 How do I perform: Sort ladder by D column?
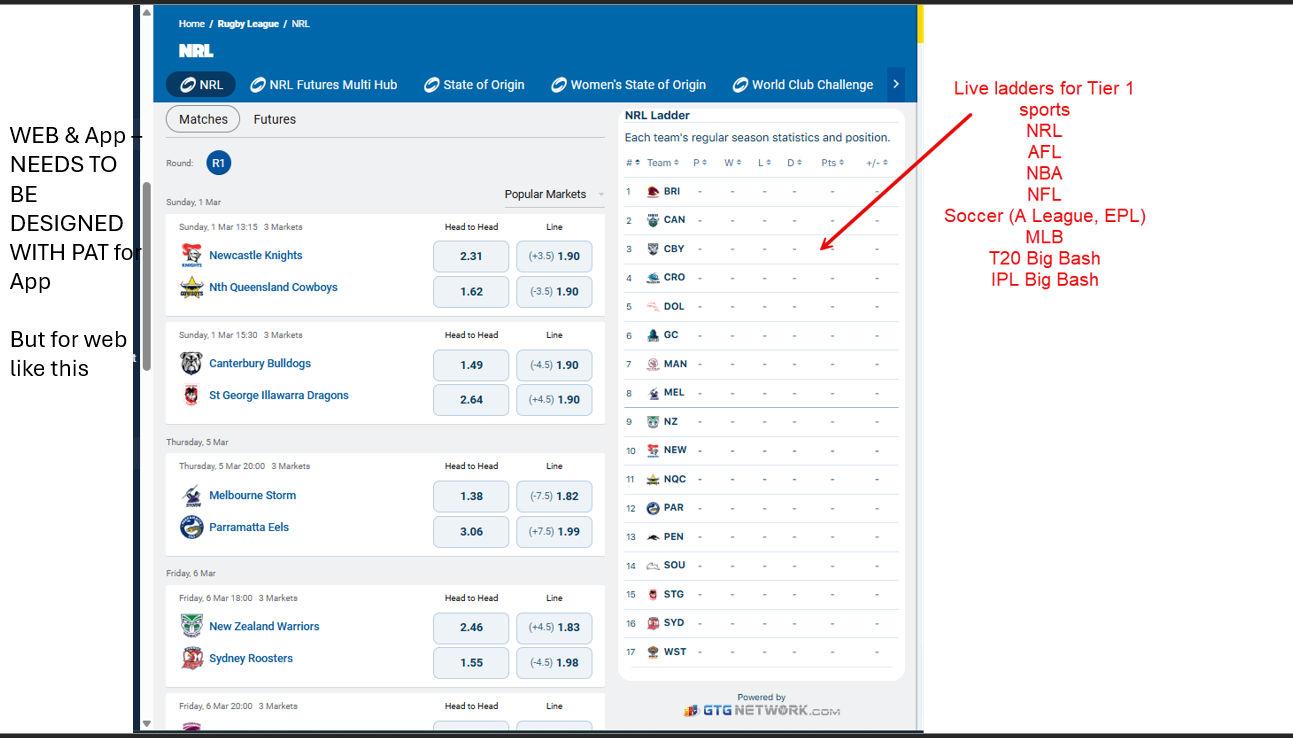[794, 163]
